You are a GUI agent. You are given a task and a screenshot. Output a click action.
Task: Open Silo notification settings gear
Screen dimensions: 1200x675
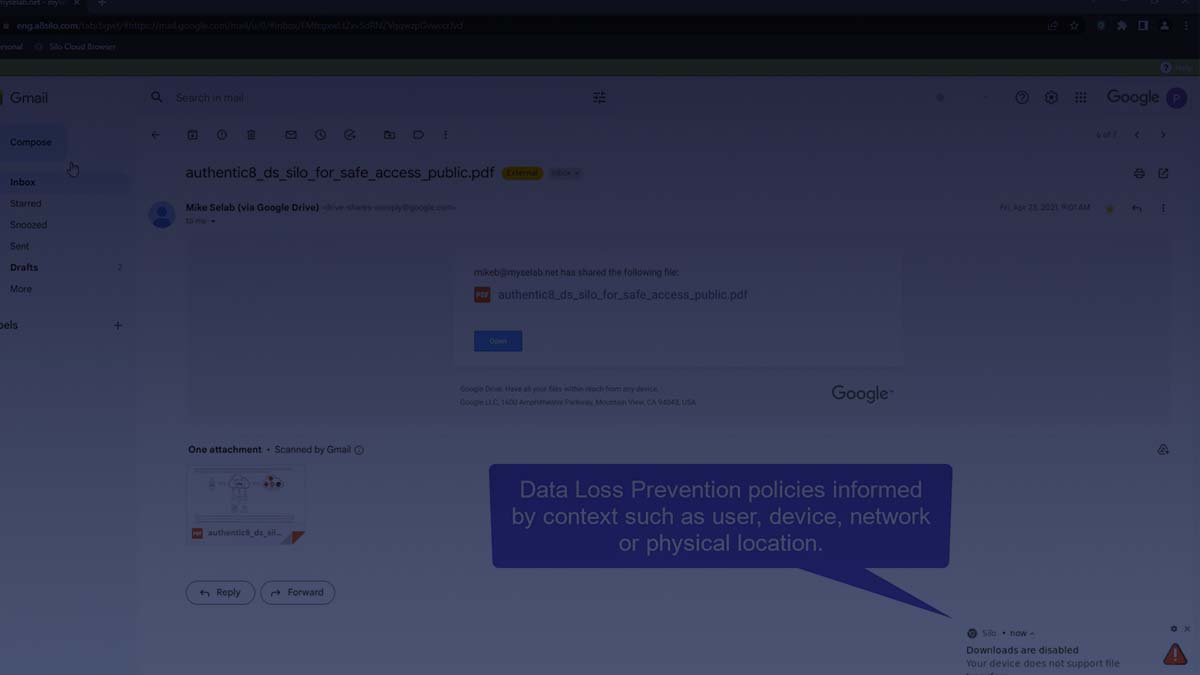pos(1174,629)
